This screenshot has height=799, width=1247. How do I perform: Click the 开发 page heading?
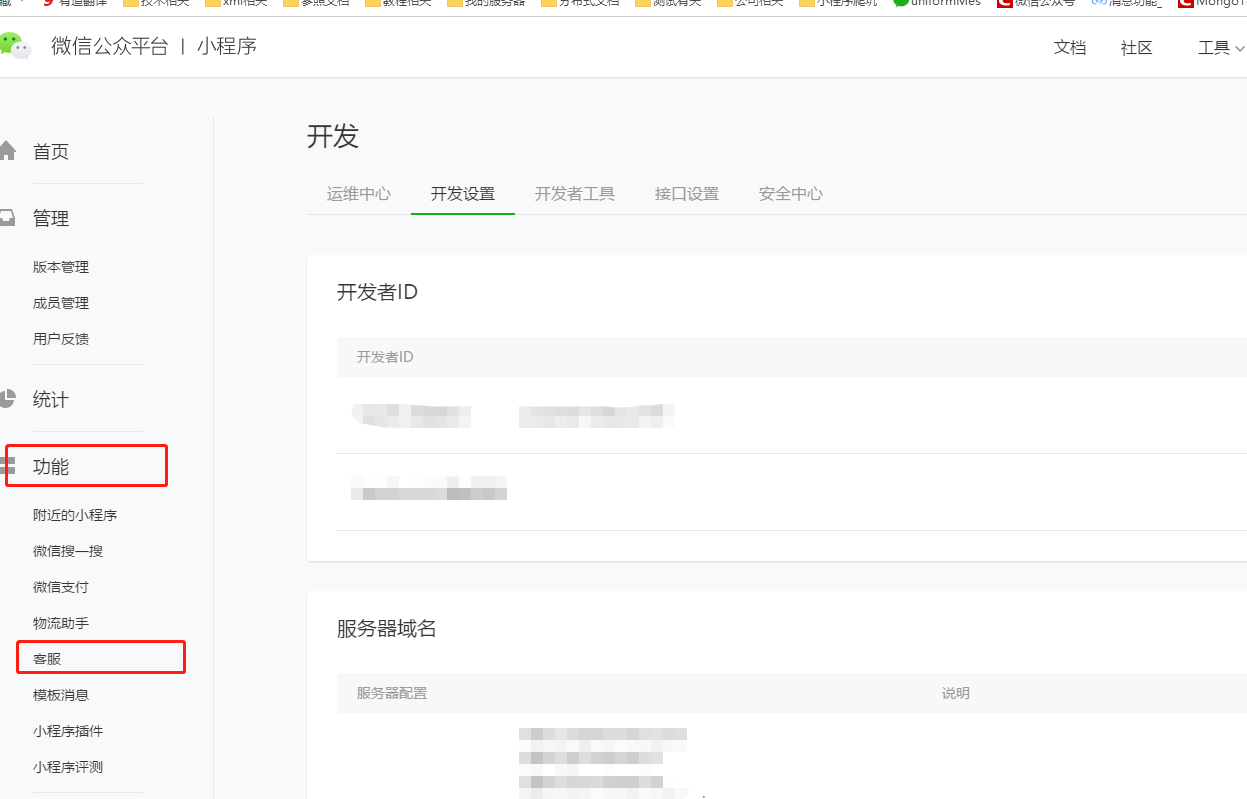(x=333, y=137)
